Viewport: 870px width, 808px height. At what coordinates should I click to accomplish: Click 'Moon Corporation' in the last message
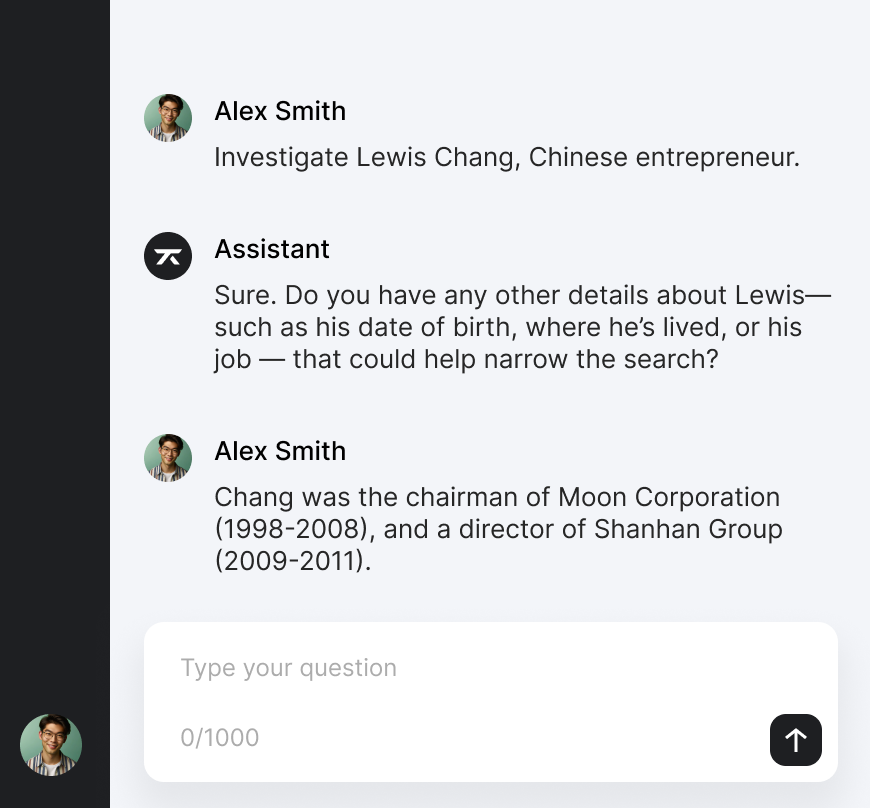click(669, 497)
